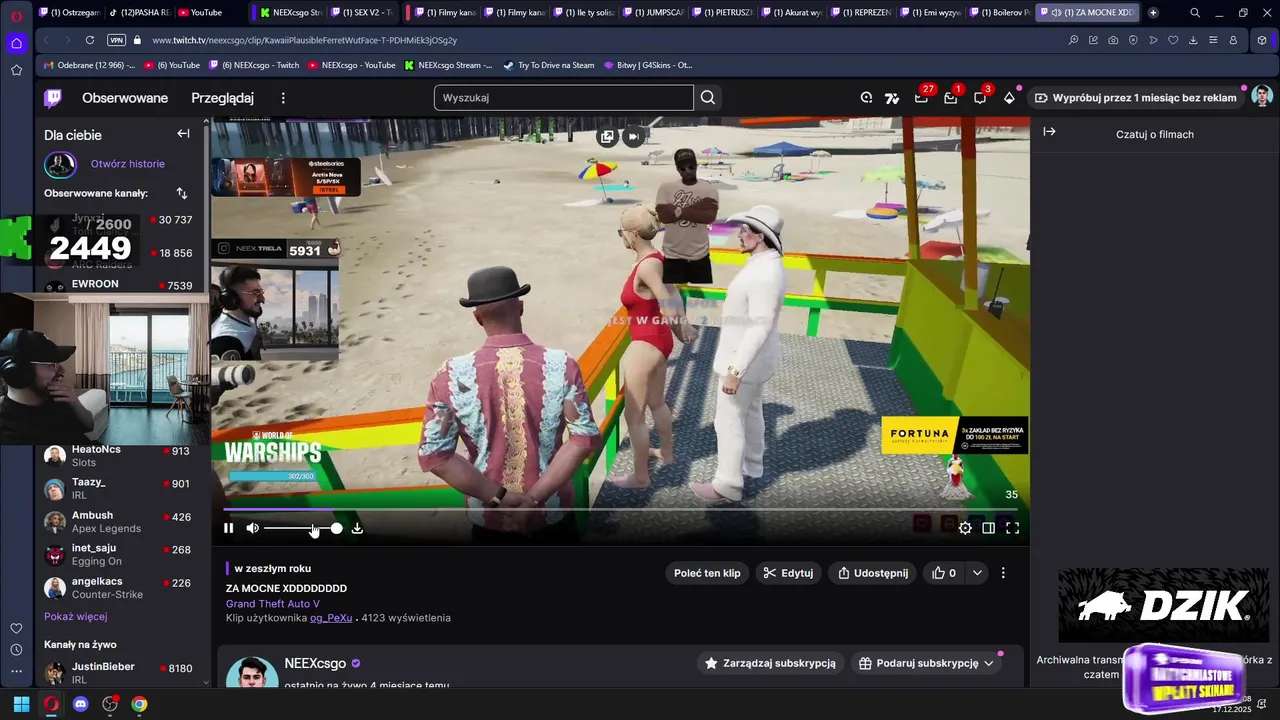Click Wypróbuj przez 1 miesiąc bez reklam

tap(1135, 98)
